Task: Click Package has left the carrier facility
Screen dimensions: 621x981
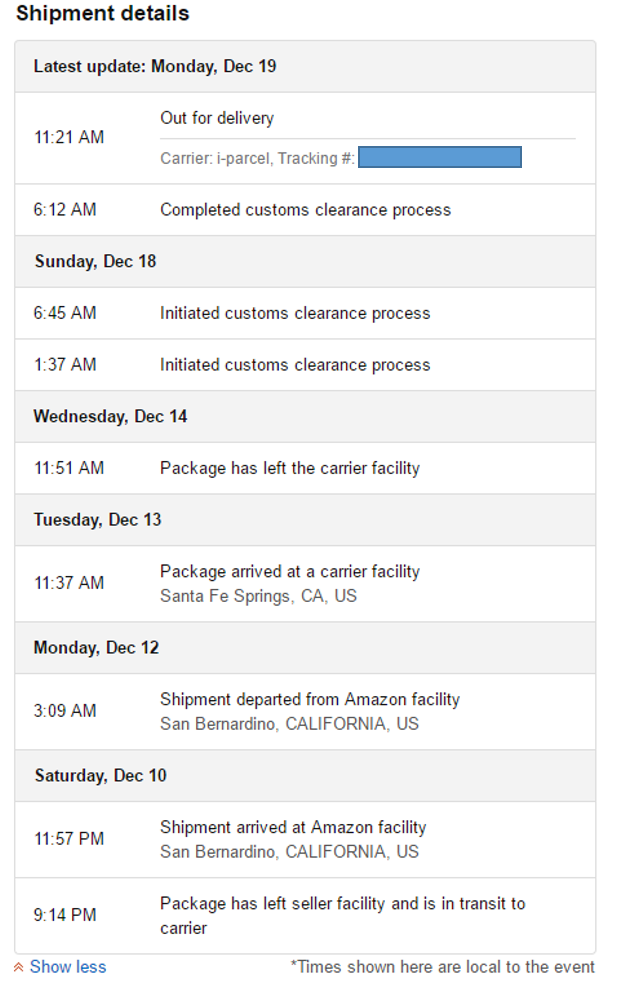Action: (290, 468)
